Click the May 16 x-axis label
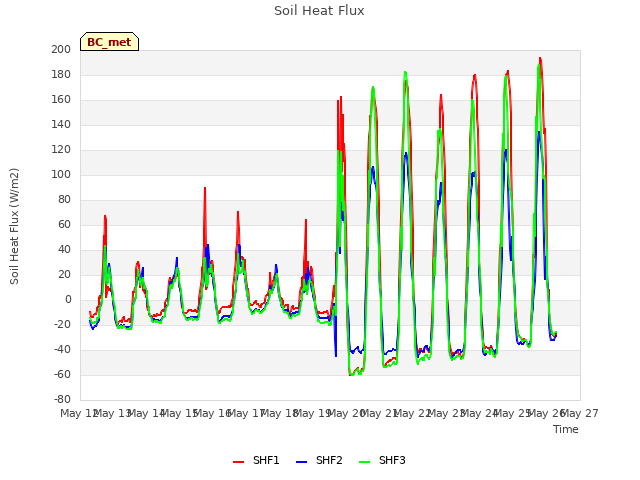Screen dimensions: 640x480 coord(213,414)
